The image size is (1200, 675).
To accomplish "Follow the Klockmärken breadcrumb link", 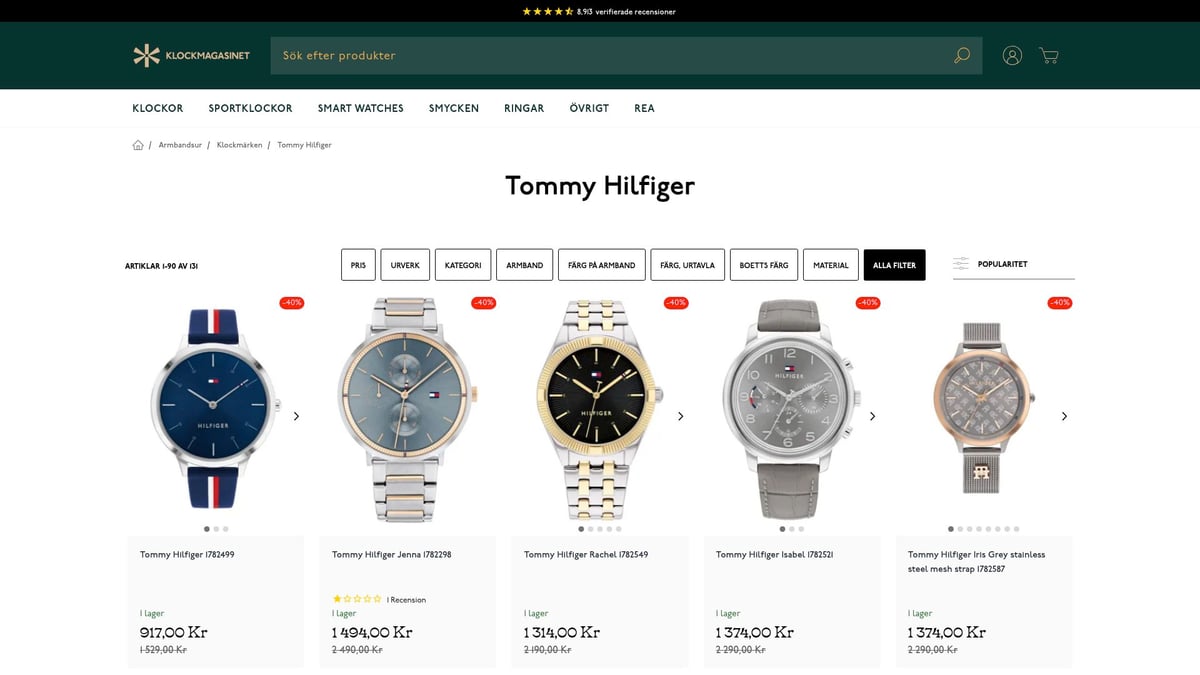I will [x=240, y=145].
